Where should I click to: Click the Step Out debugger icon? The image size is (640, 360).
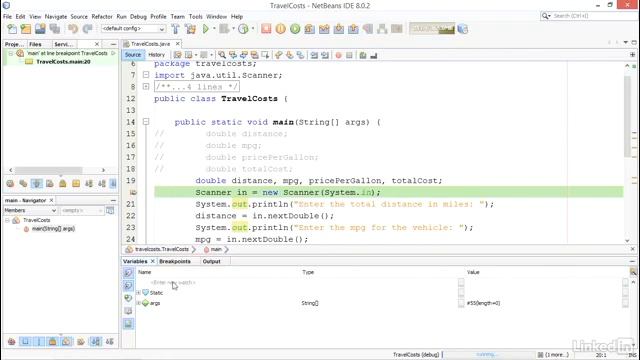tap(353, 29)
